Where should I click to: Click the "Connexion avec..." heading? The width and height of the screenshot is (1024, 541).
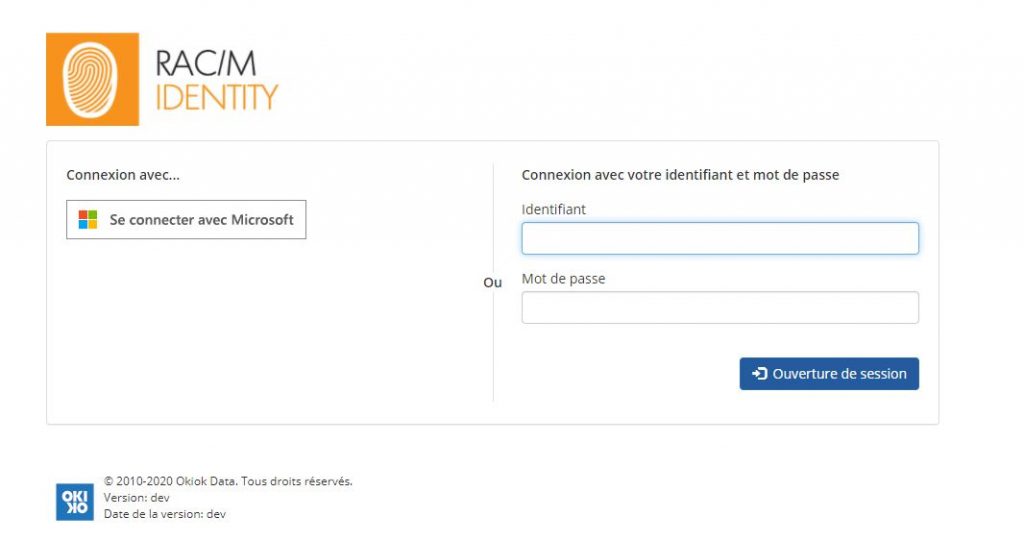123,175
